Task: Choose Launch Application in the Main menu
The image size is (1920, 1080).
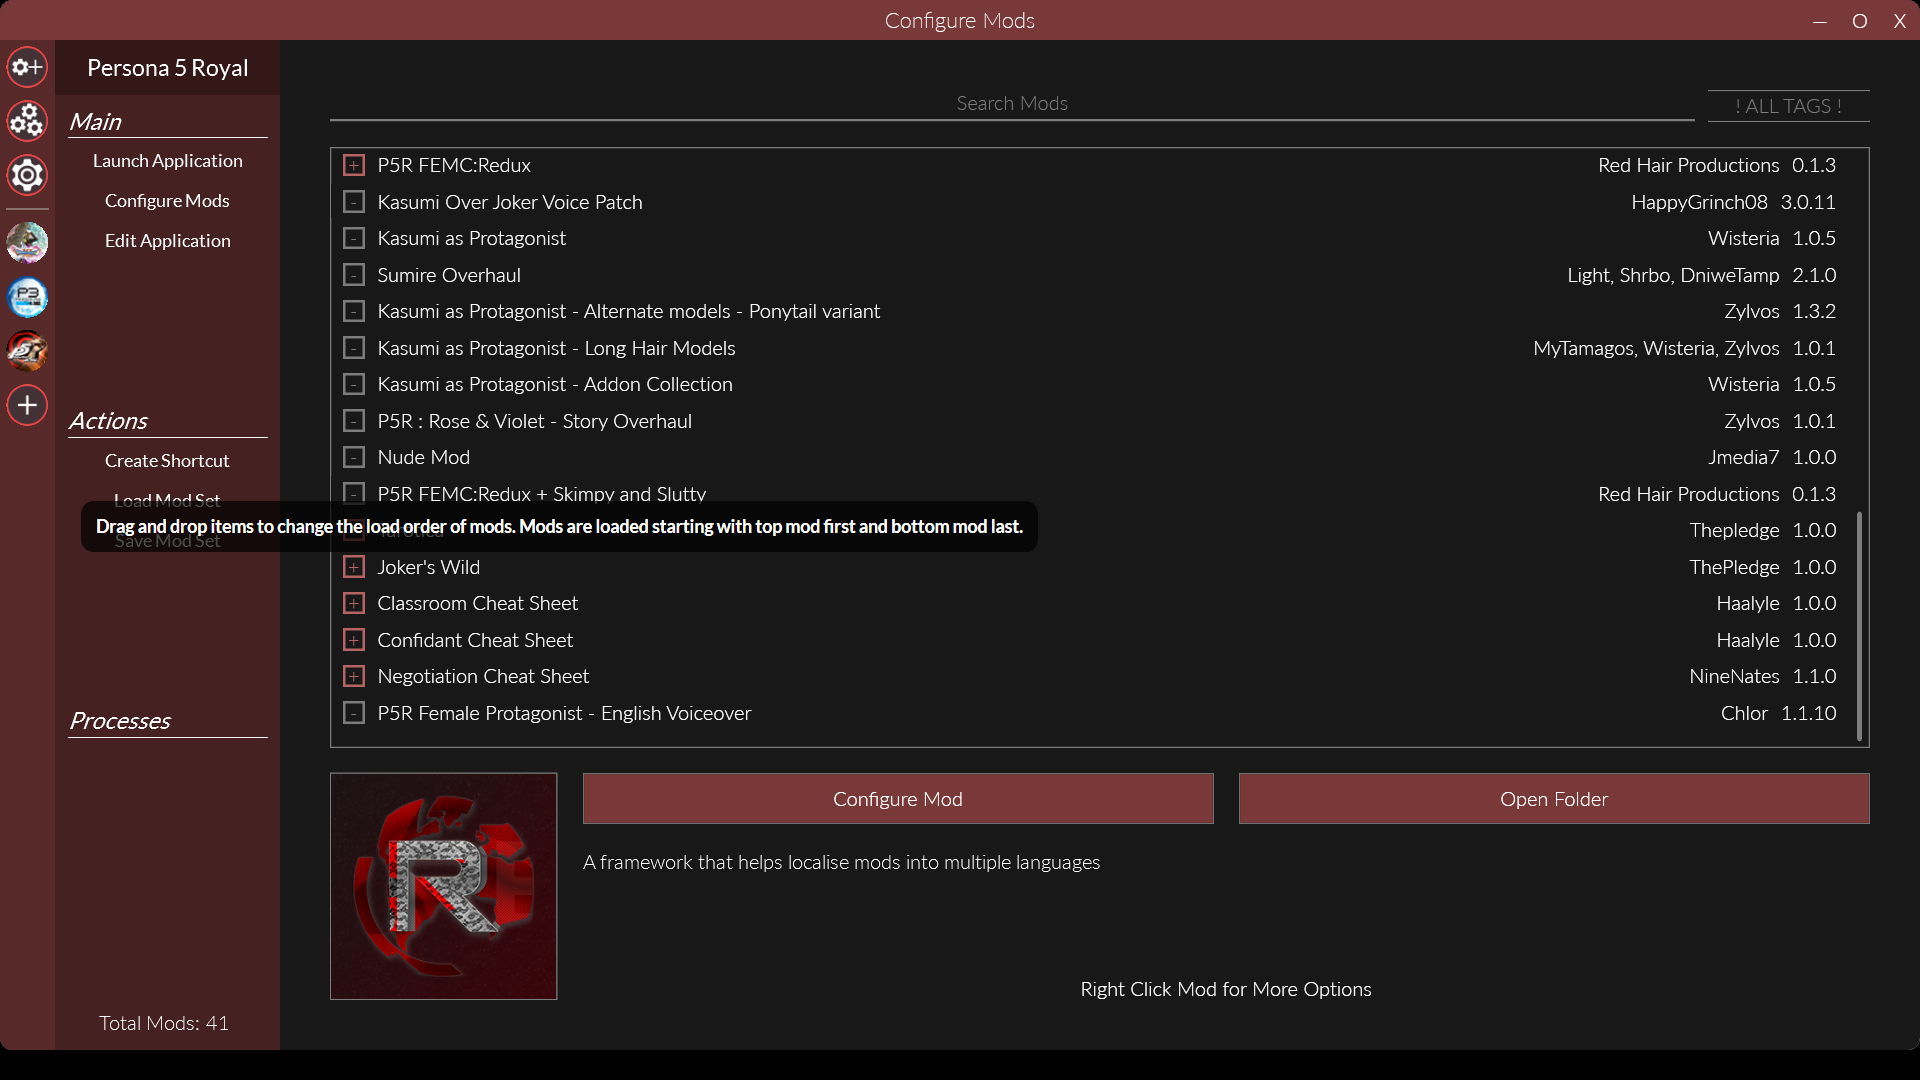Action: tap(168, 161)
